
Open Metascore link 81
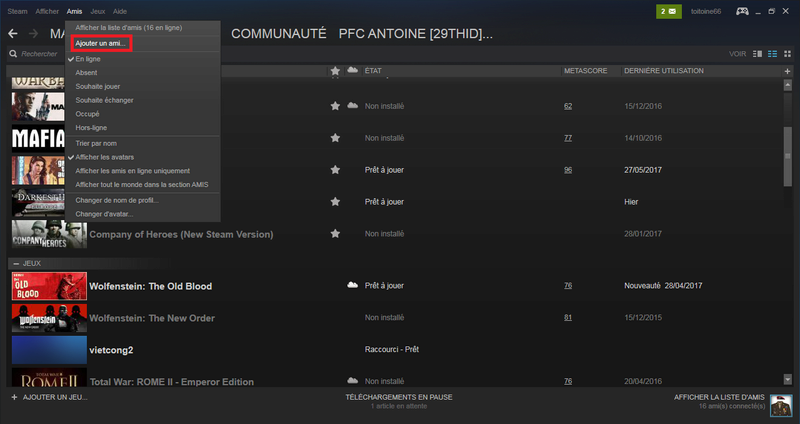tap(568, 317)
